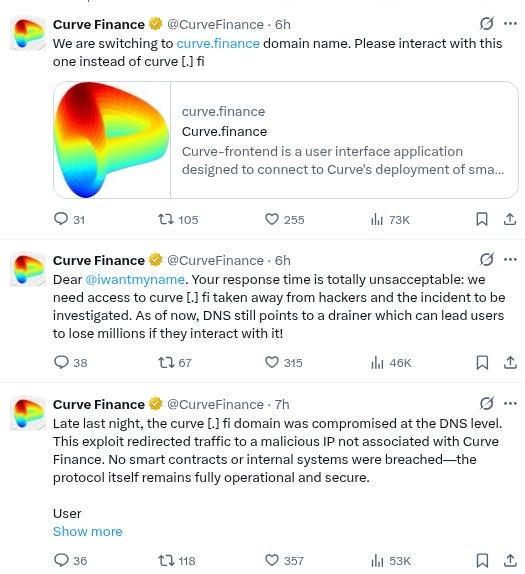View analytics showing 73K views

click(390, 220)
